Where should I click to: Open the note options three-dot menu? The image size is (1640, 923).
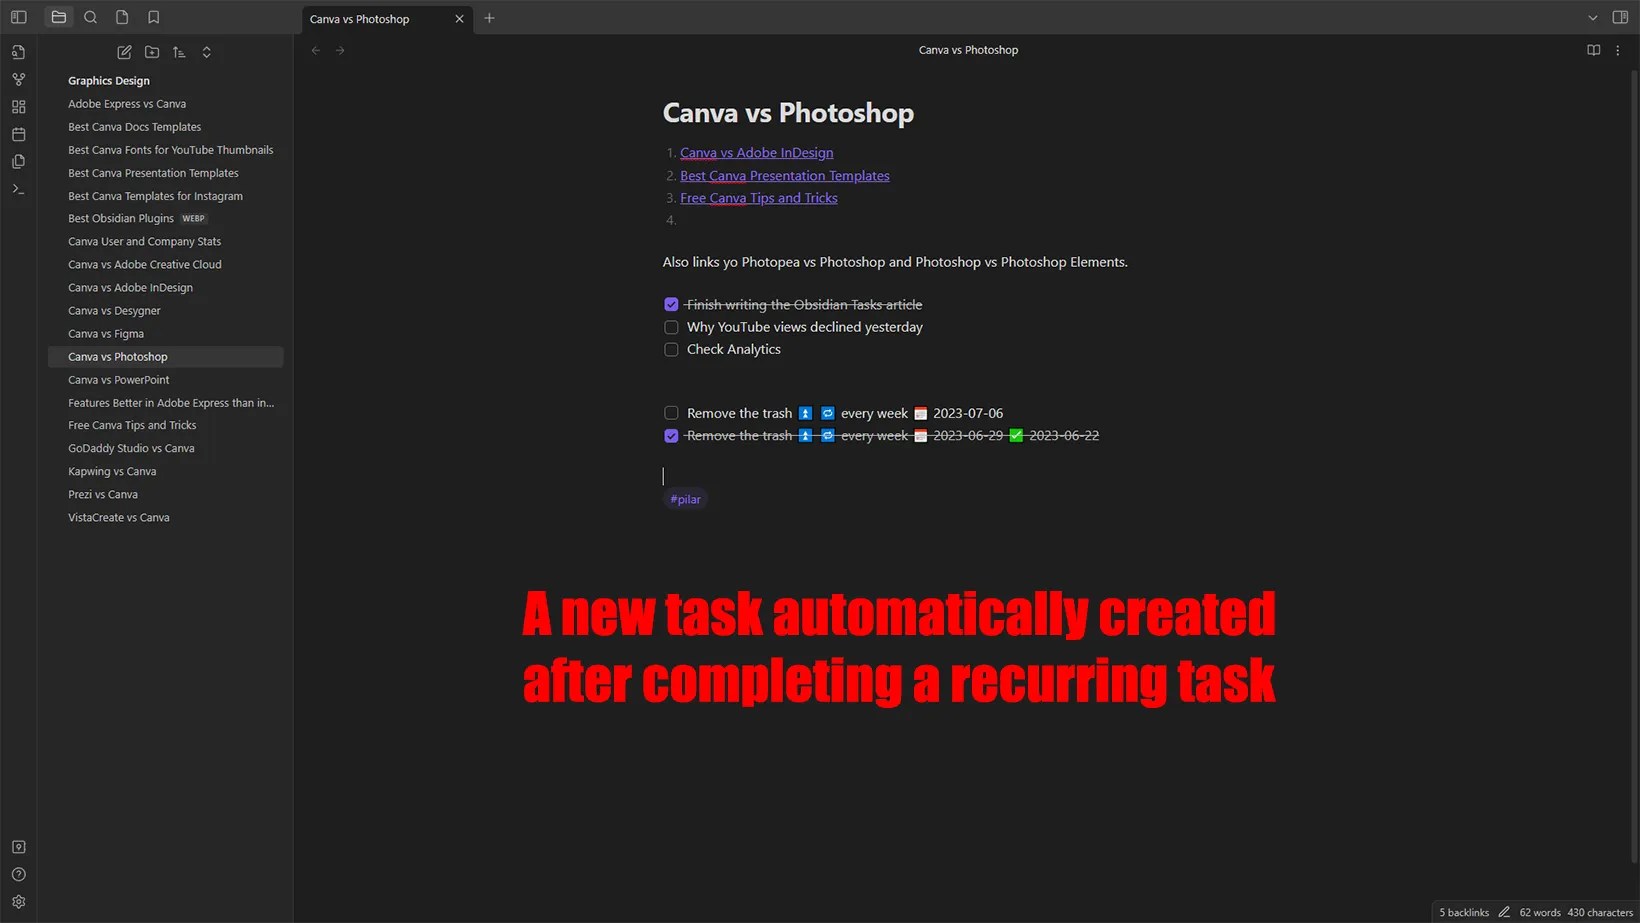click(x=1617, y=50)
